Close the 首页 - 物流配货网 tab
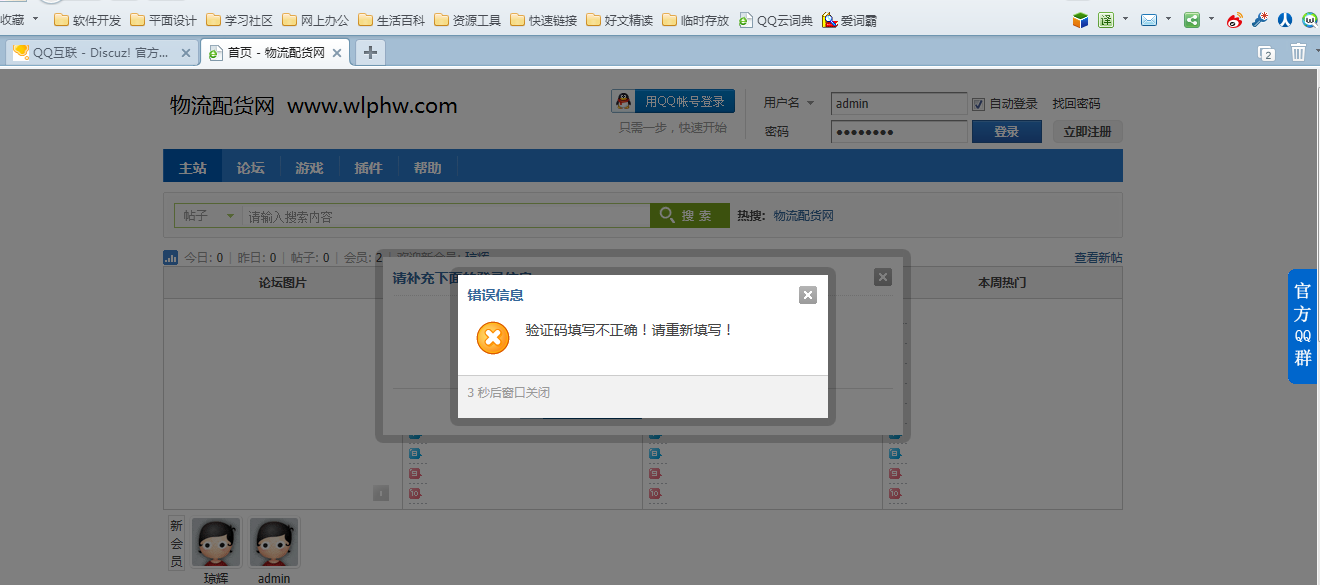 [x=337, y=53]
